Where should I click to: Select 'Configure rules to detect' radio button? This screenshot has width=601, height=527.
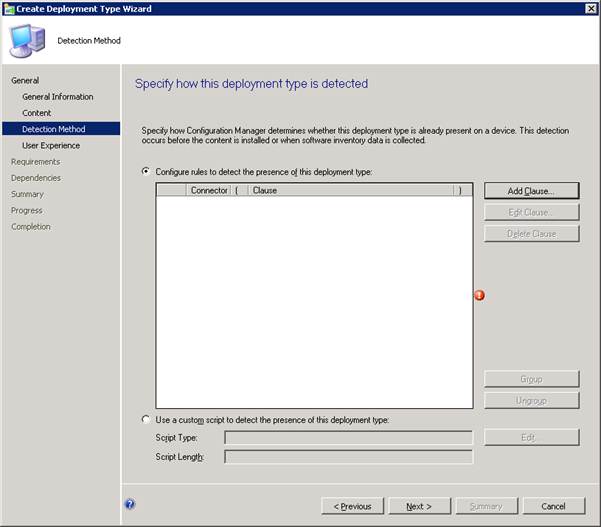146,172
